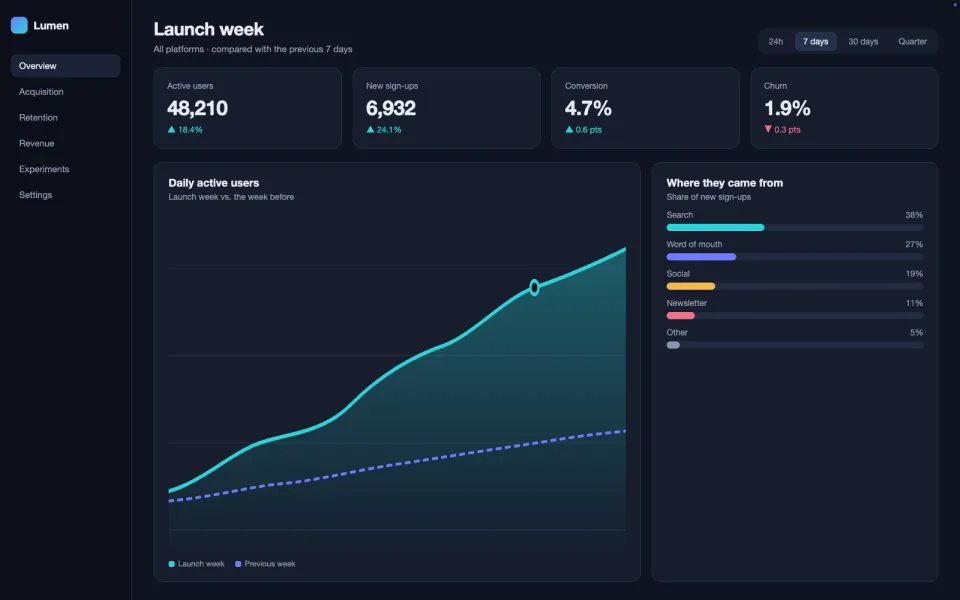The width and height of the screenshot is (960, 600).
Task: Switch time range to 24h
Action: tap(776, 41)
